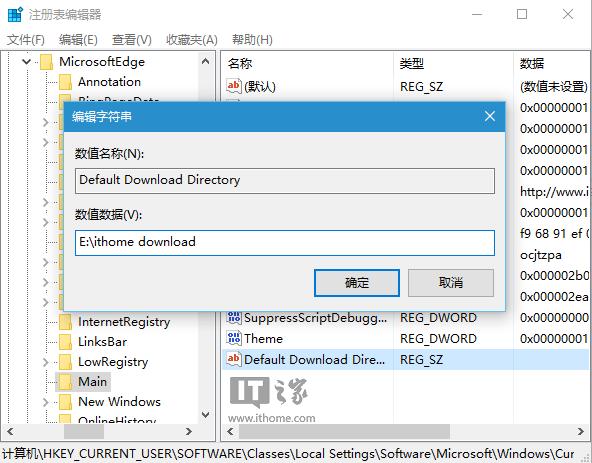Expand the LowRegistry tree node

(46, 362)
